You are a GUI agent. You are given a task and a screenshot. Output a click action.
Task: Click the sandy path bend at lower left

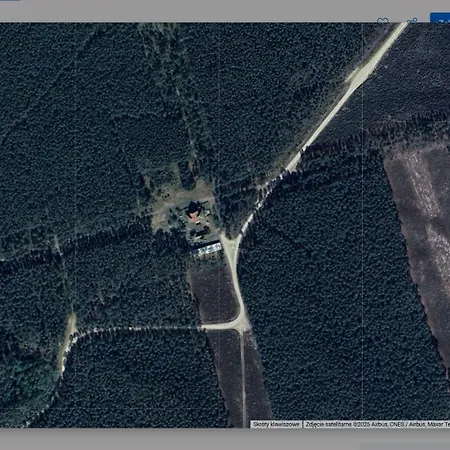tap(68, 337)
